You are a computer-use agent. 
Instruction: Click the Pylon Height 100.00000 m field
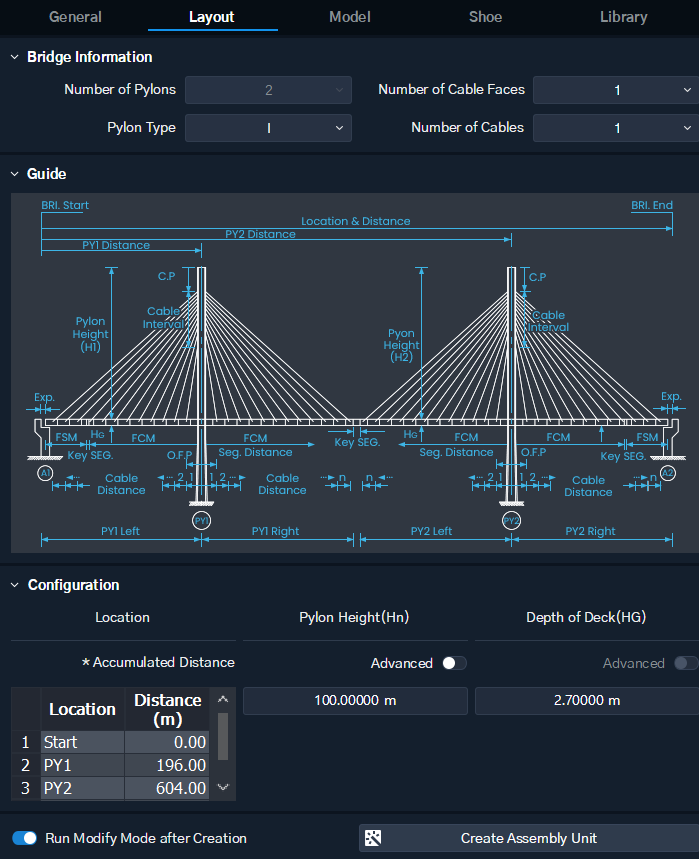[x=355, y=701]
